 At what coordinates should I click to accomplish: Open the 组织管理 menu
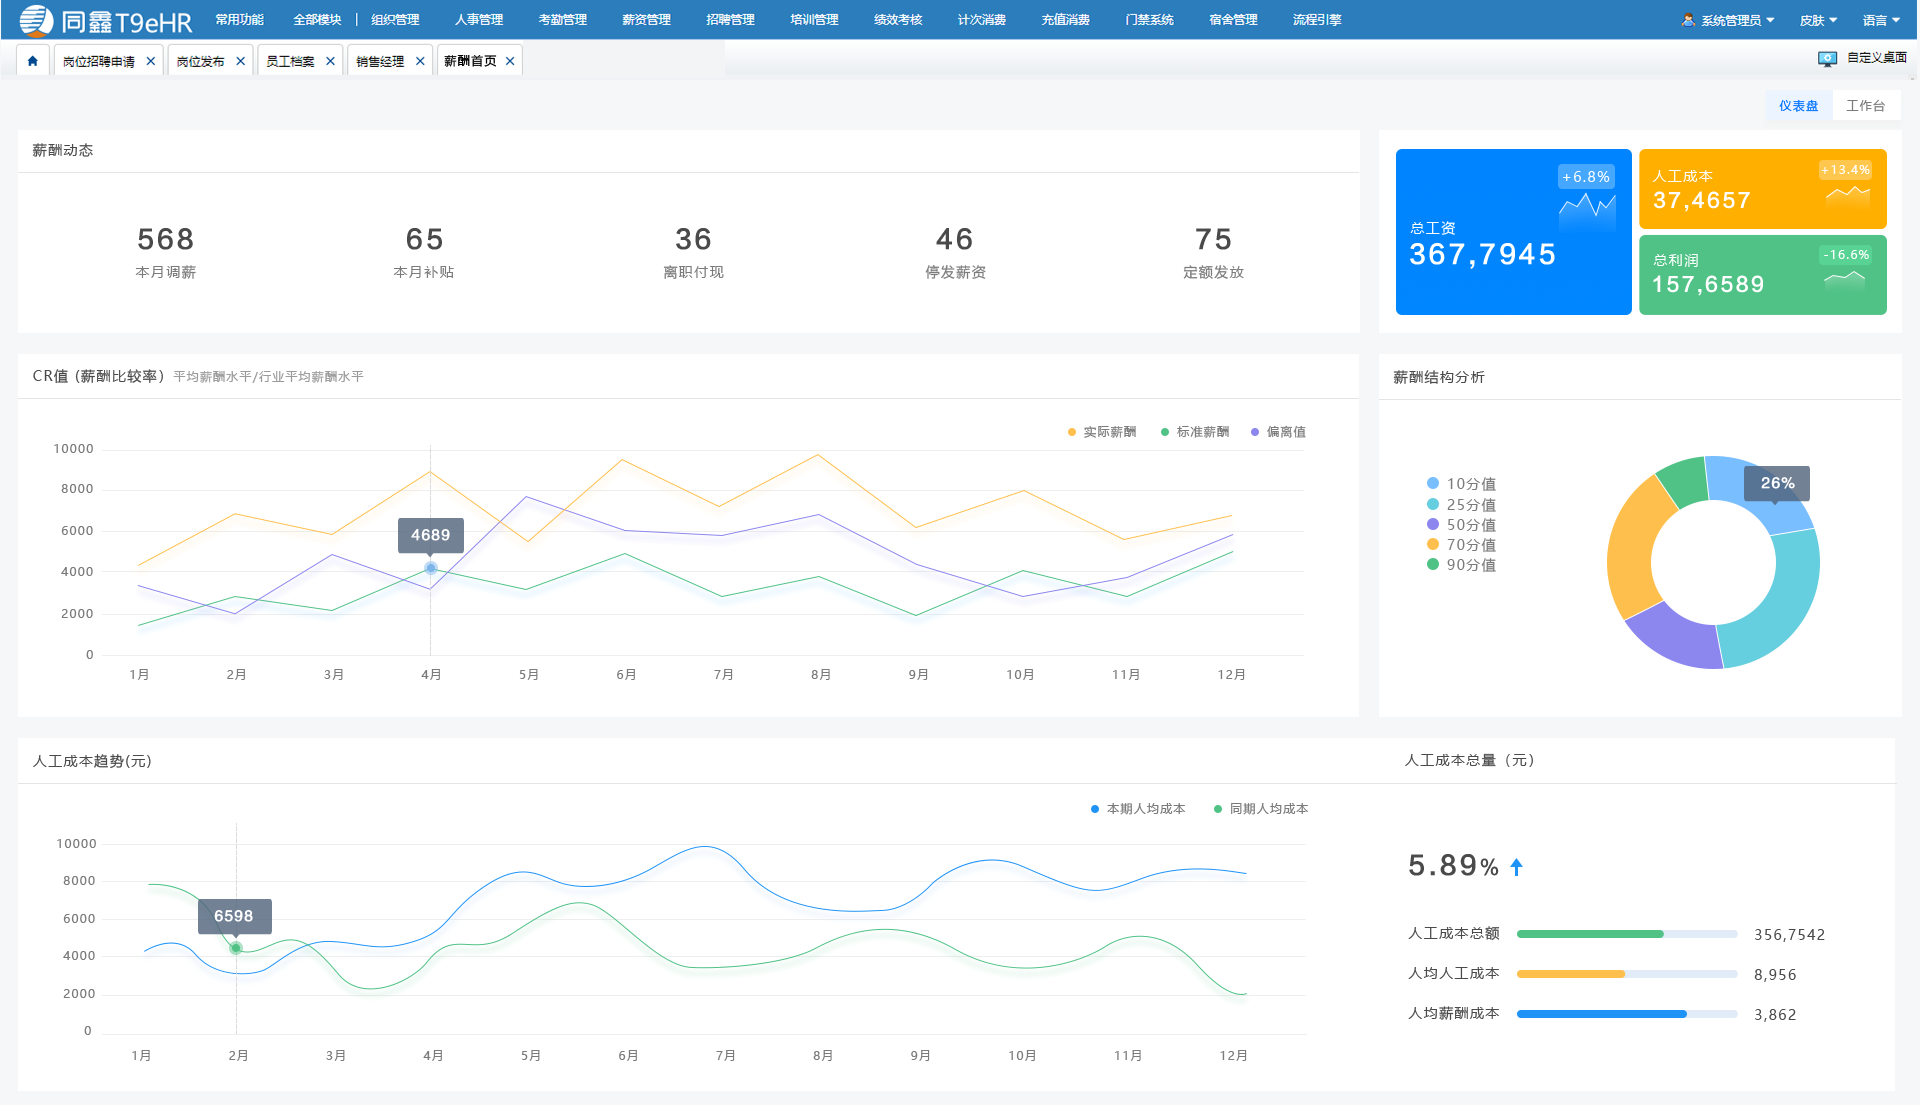click(395, 20)
